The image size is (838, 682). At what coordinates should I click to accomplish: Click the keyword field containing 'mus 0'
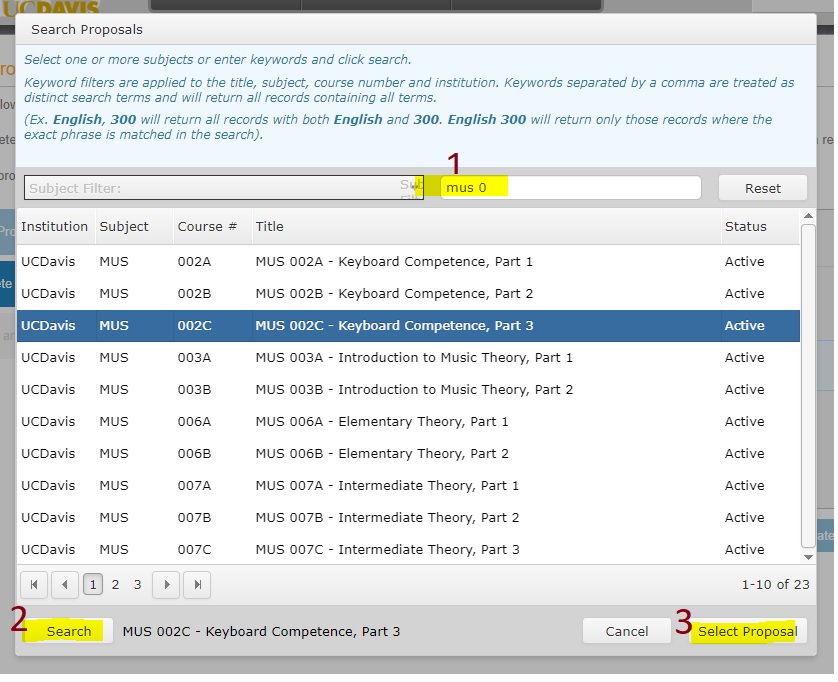tap(573, 188)
